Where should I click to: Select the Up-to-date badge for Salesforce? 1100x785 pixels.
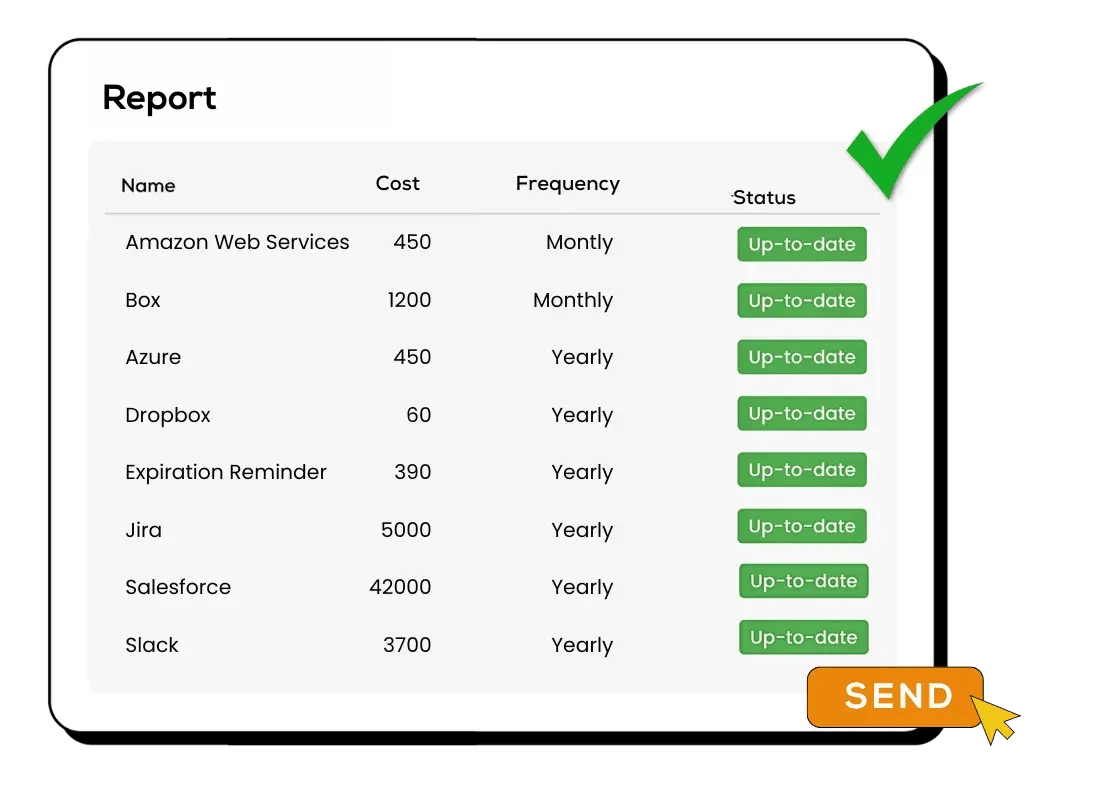[x=804, y=581]
